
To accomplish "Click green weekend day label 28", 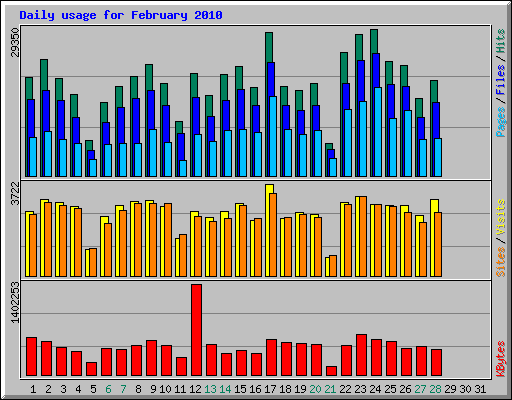I will [x=435, y=389].
